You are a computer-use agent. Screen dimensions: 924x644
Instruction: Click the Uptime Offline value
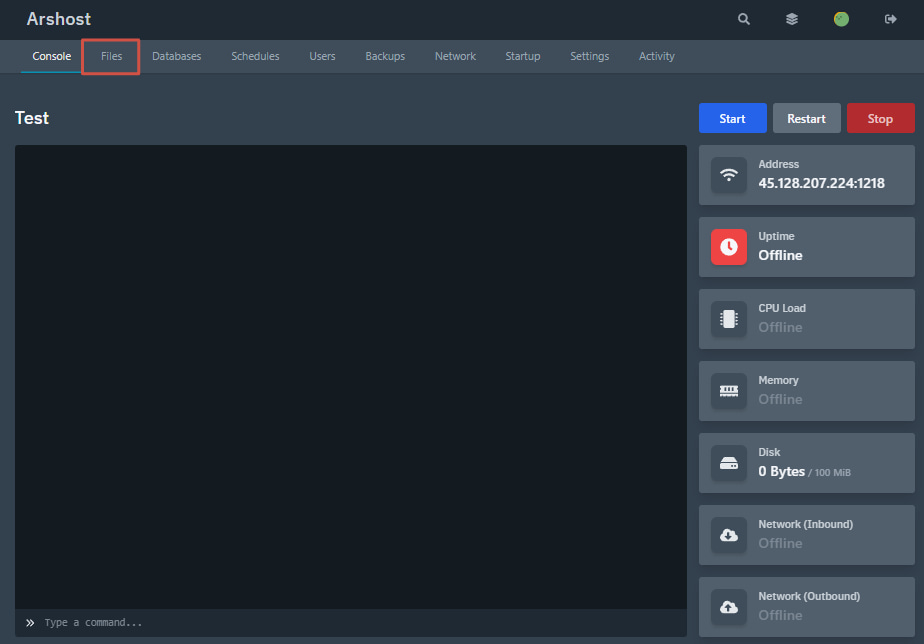(x=780, y=255)
